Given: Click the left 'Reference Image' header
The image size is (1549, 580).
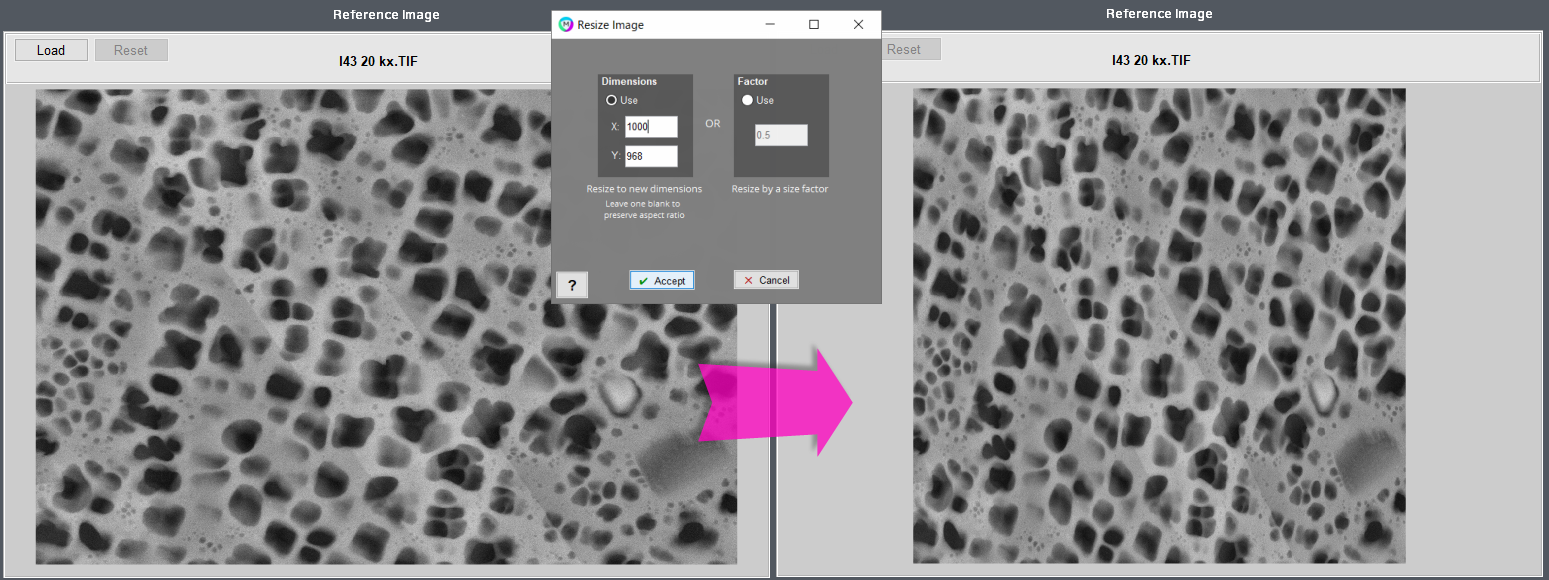Looking at the screenshot, I should coord(386,15).
